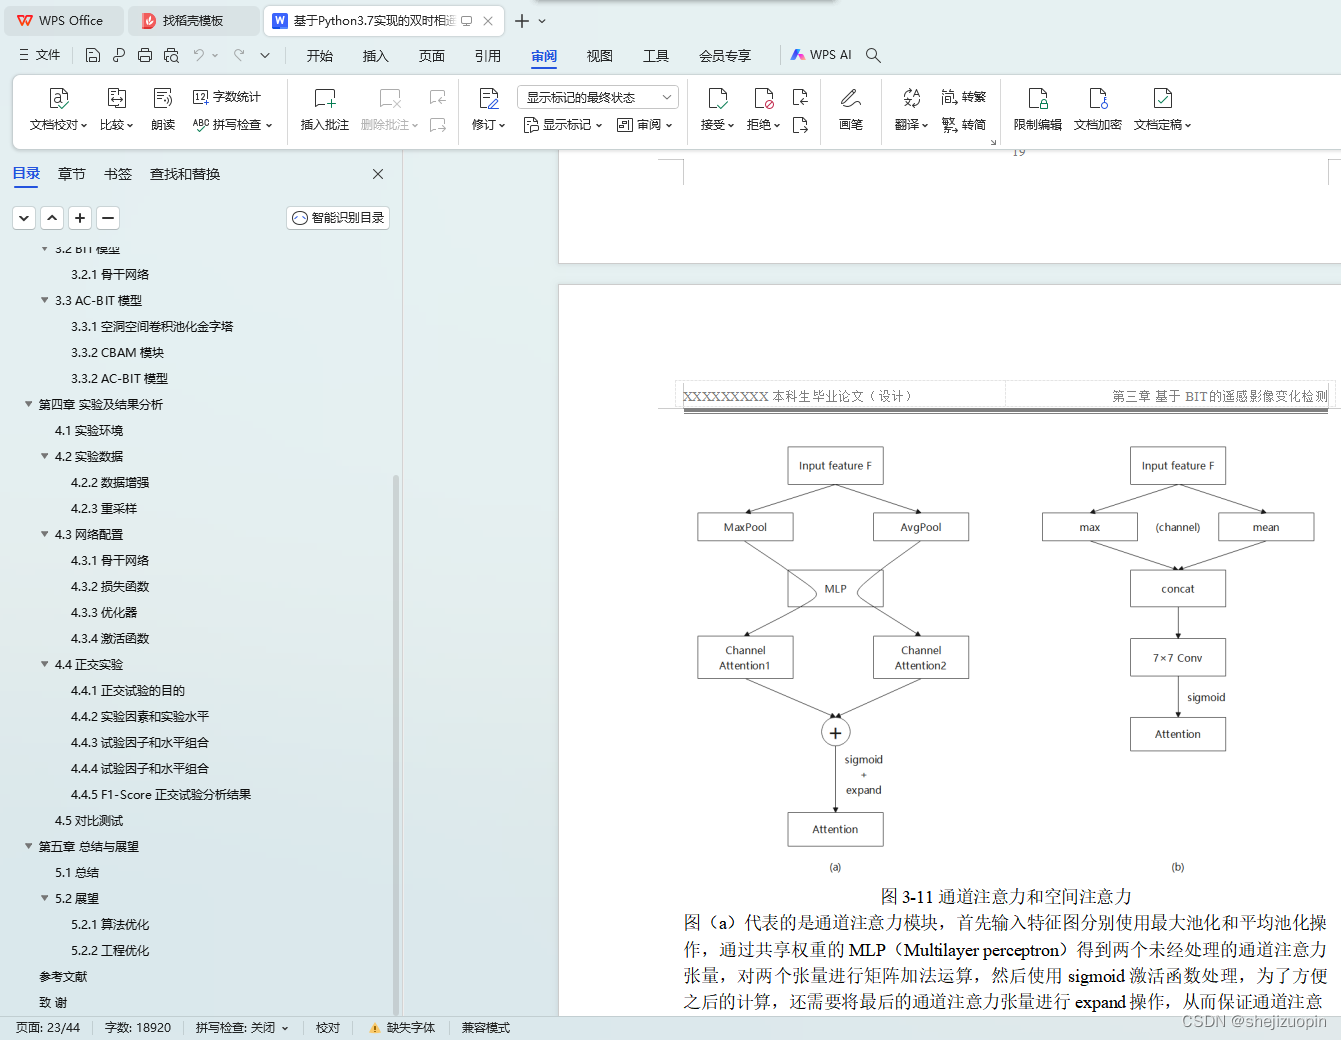Open the WPS AI assistant
Screen dimensions: 1341x1040
pyautogui.click(x=821, y=55)
